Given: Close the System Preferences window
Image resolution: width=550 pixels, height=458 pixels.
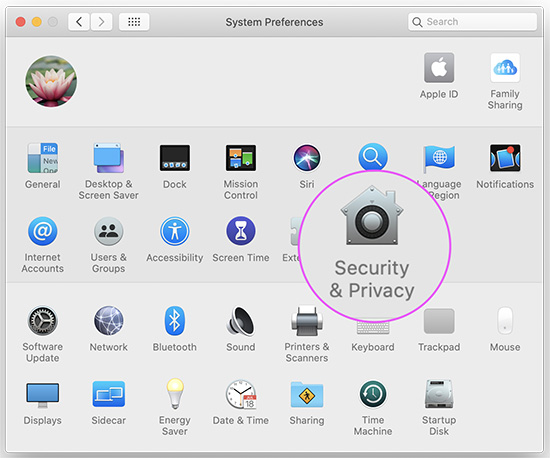Looking at the screenshot, I should [21, 22].
